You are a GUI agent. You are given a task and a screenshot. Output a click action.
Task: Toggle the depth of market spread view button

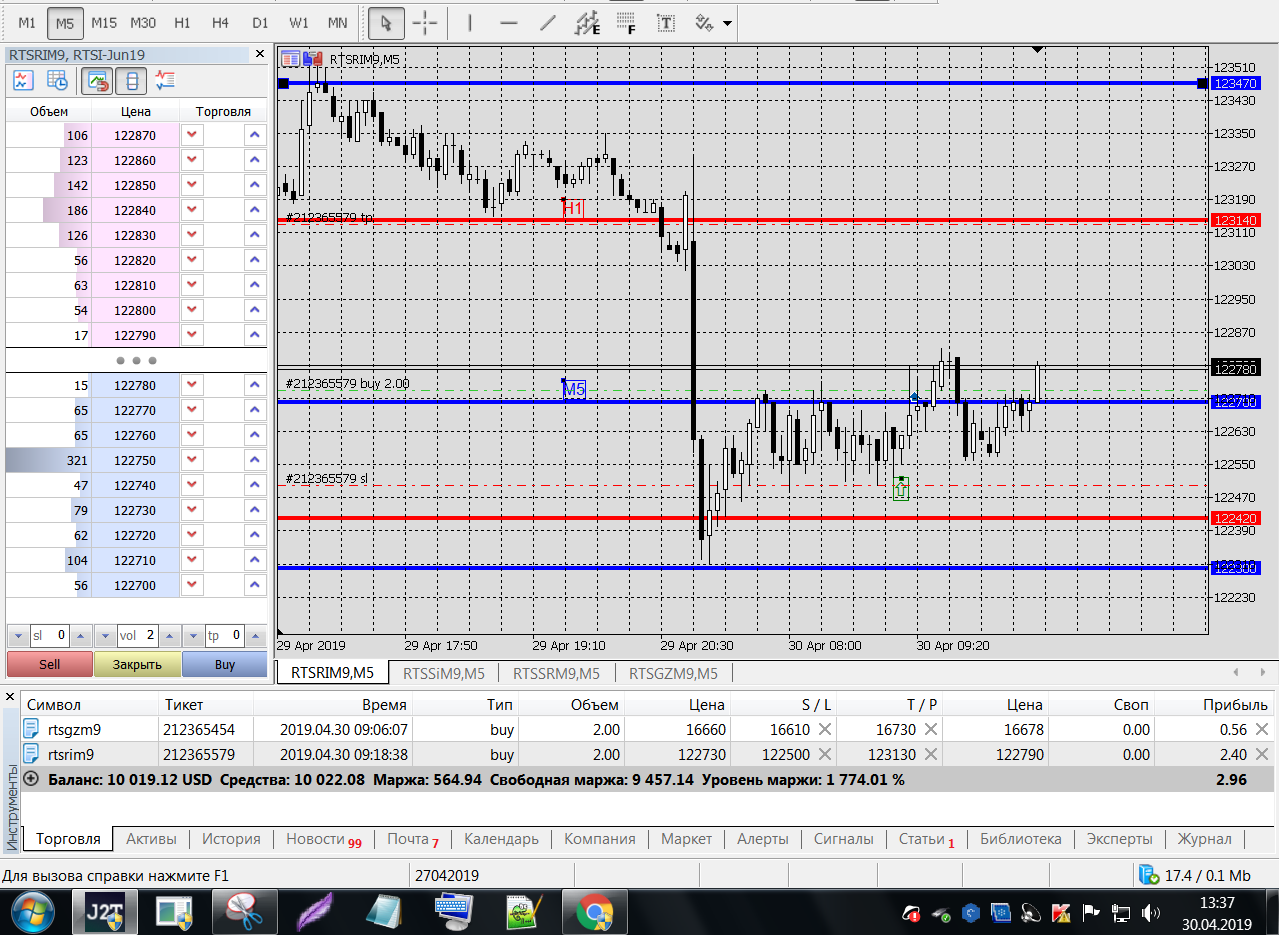[132, 81]
